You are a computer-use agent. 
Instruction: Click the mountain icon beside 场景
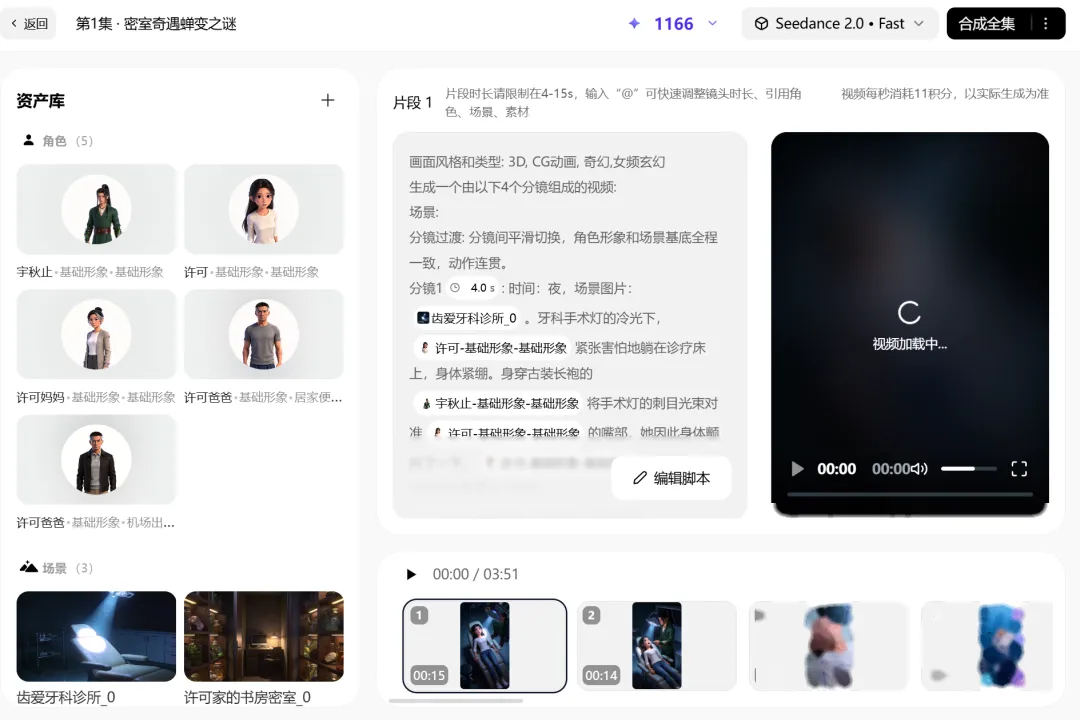28,567
